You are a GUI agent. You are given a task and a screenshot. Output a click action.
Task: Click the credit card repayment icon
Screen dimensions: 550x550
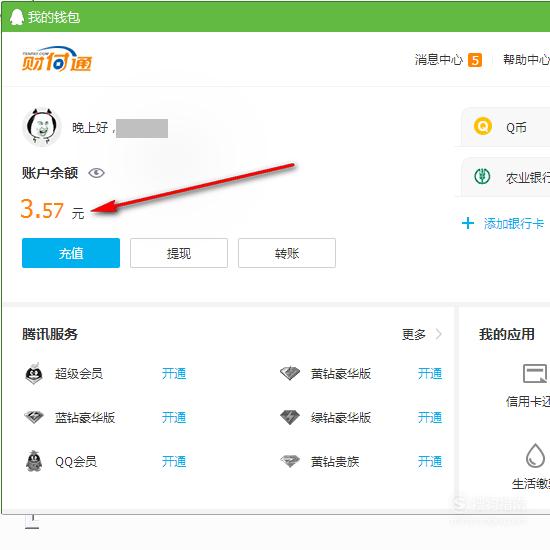[535, 373]
